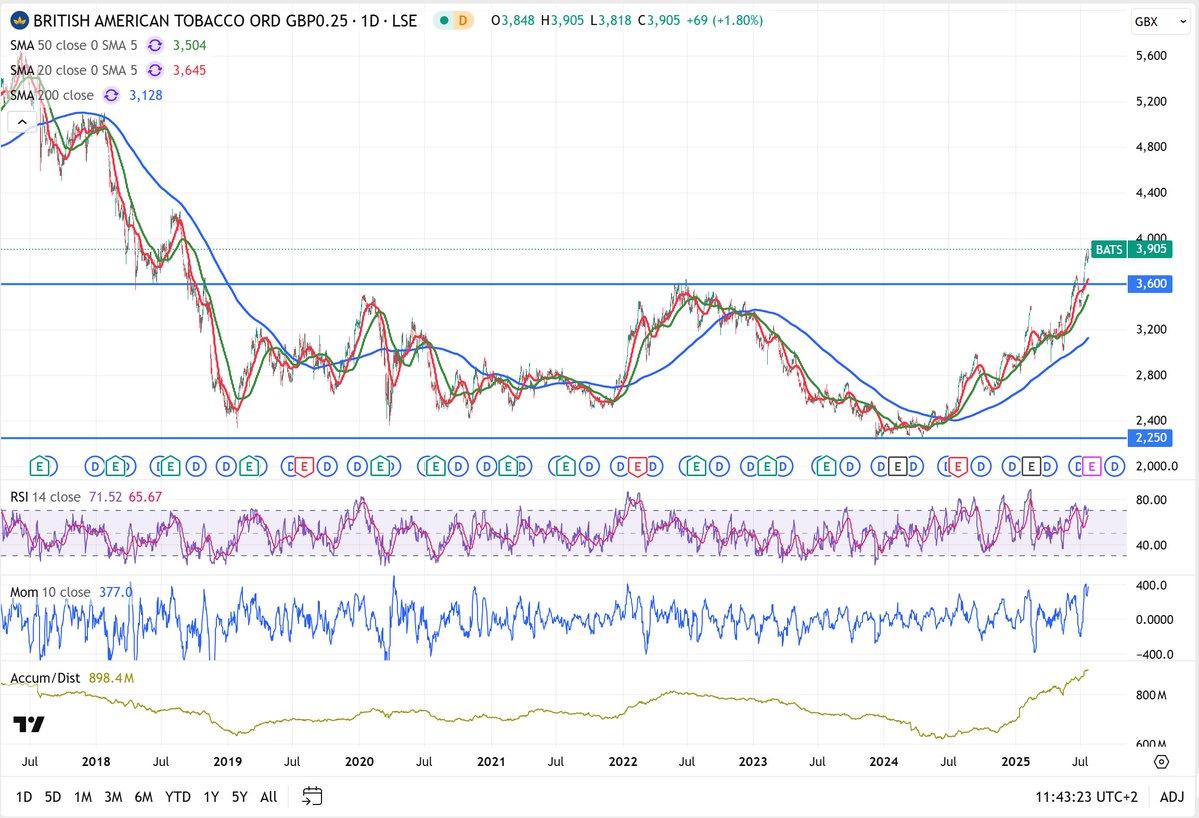
Task: Click the SMA 200 value 3,128
Action: point(145,96)
